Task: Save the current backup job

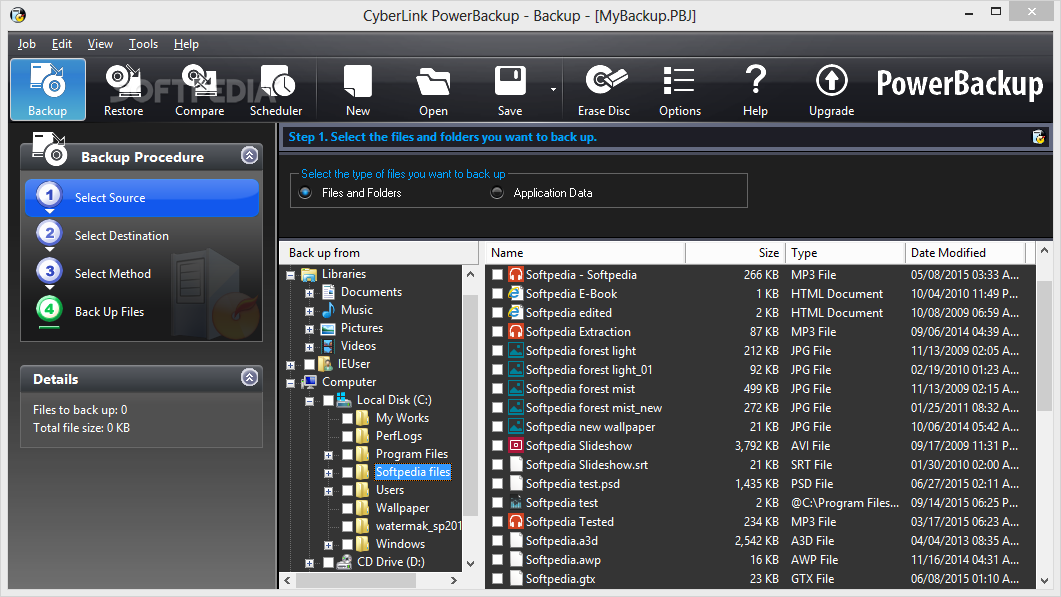Action: tap(510, 89)
